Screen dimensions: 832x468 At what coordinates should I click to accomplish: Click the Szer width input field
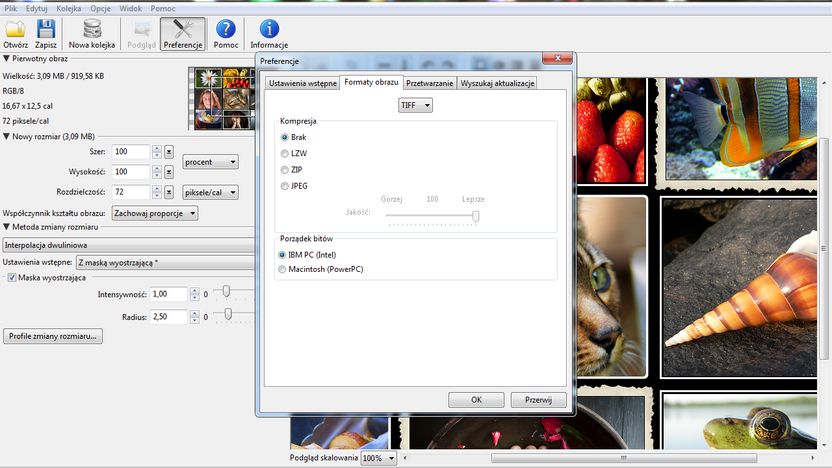coord(131,152)
